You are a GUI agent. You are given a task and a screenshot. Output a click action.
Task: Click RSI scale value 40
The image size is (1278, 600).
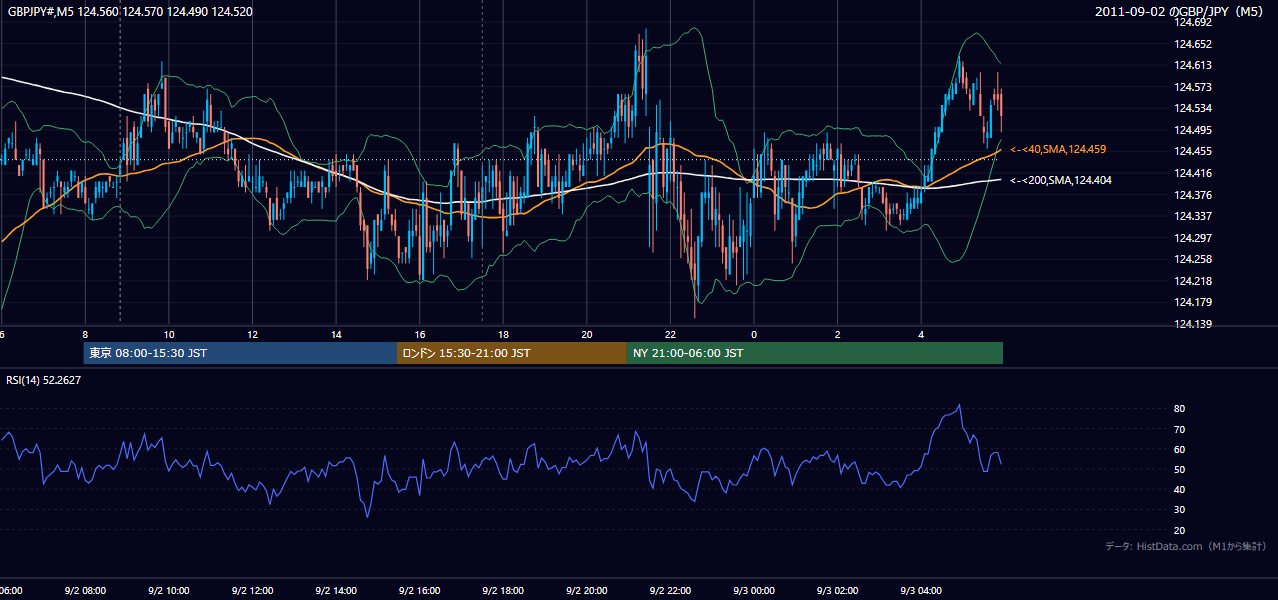point(1180,489)
